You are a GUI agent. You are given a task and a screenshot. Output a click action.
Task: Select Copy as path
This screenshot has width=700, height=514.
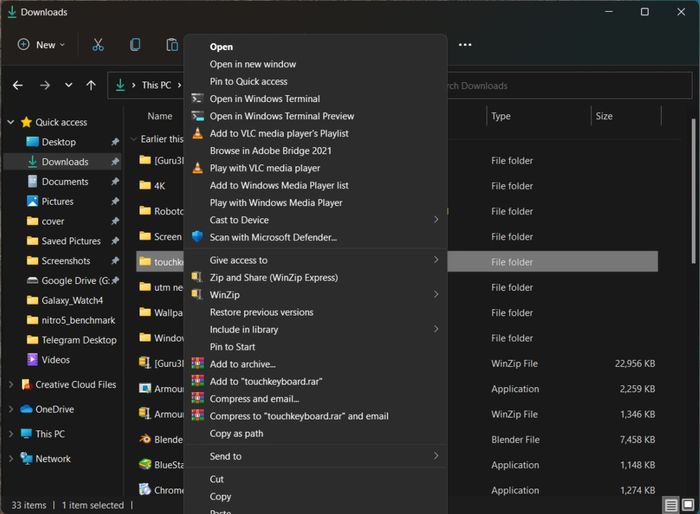pyautogui.click(x=316, y=434)
